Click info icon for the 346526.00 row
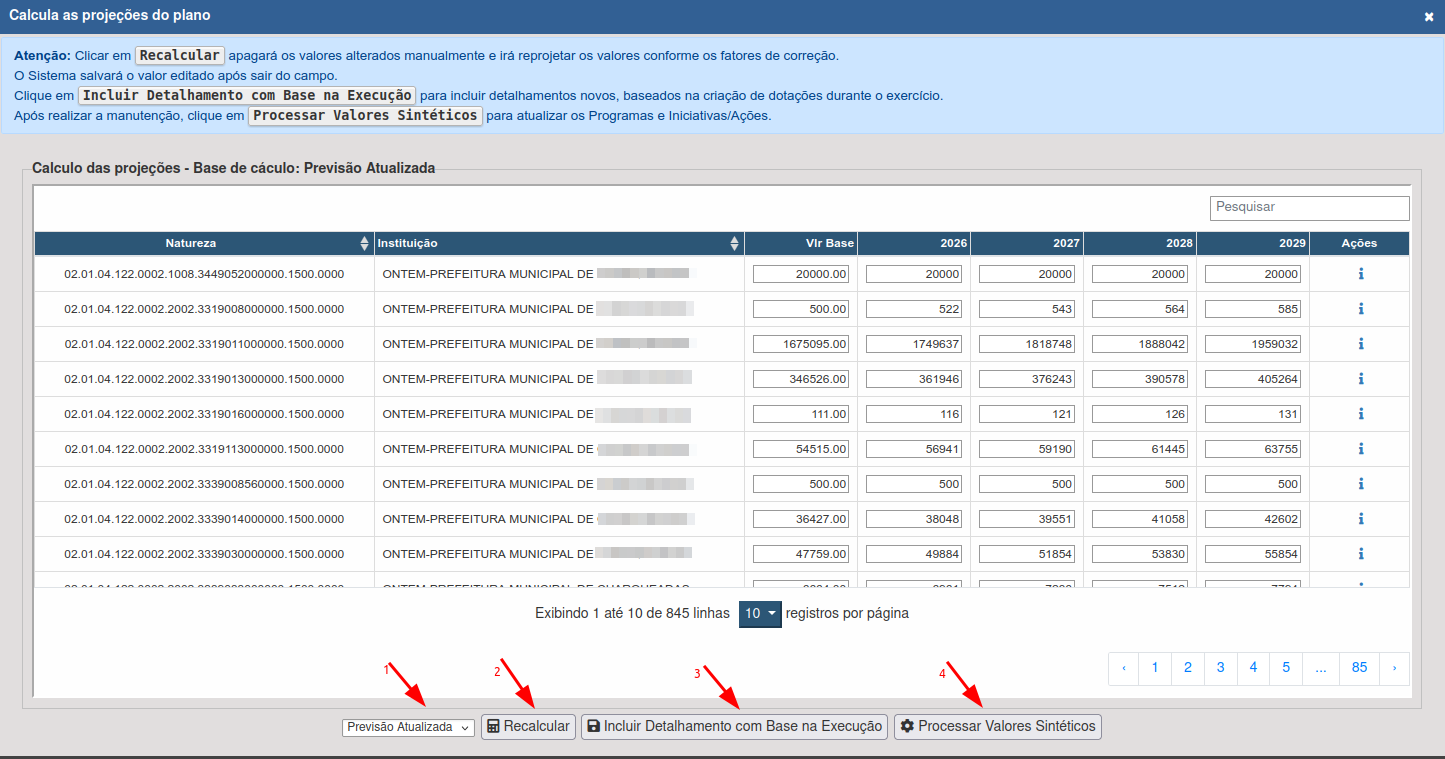 click(x=1360, y=379)
